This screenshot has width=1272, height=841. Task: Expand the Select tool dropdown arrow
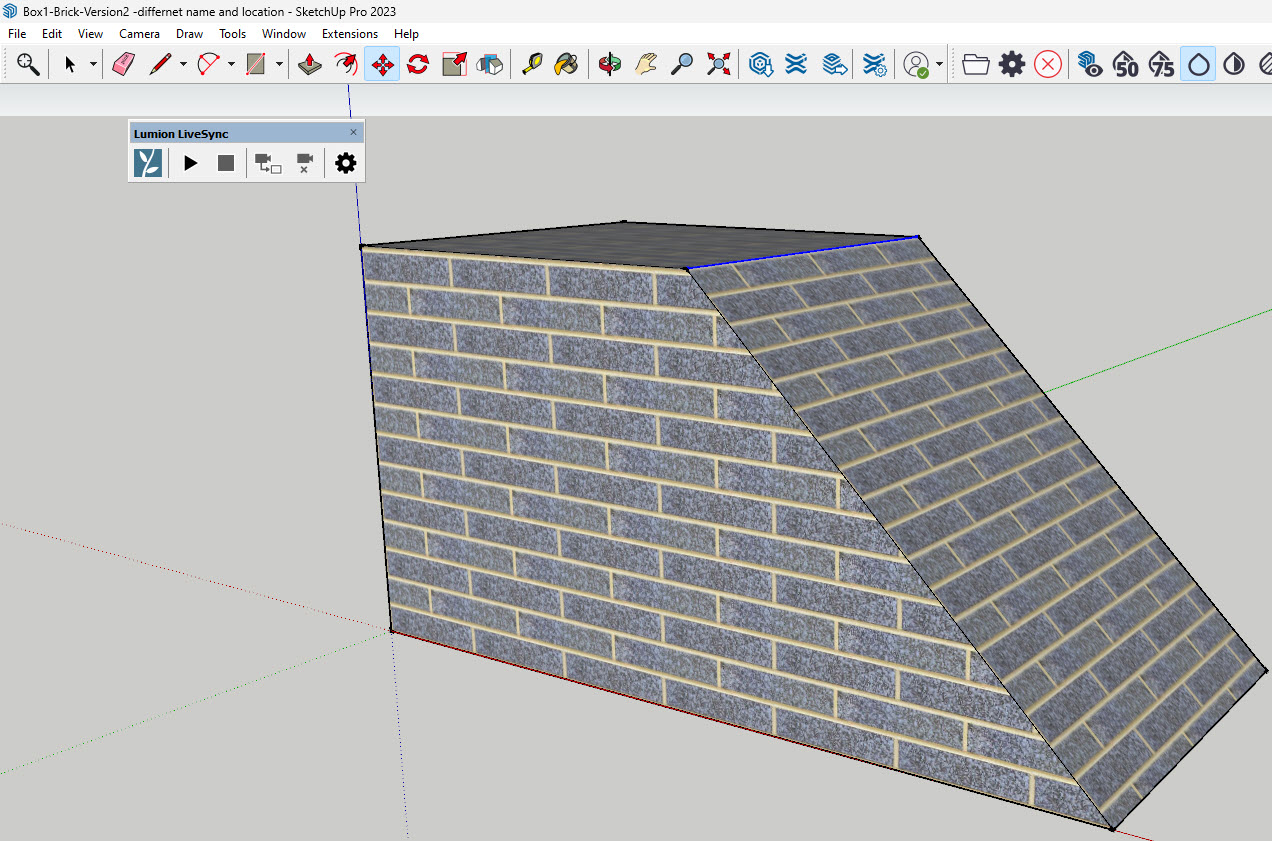pos(93,65)
